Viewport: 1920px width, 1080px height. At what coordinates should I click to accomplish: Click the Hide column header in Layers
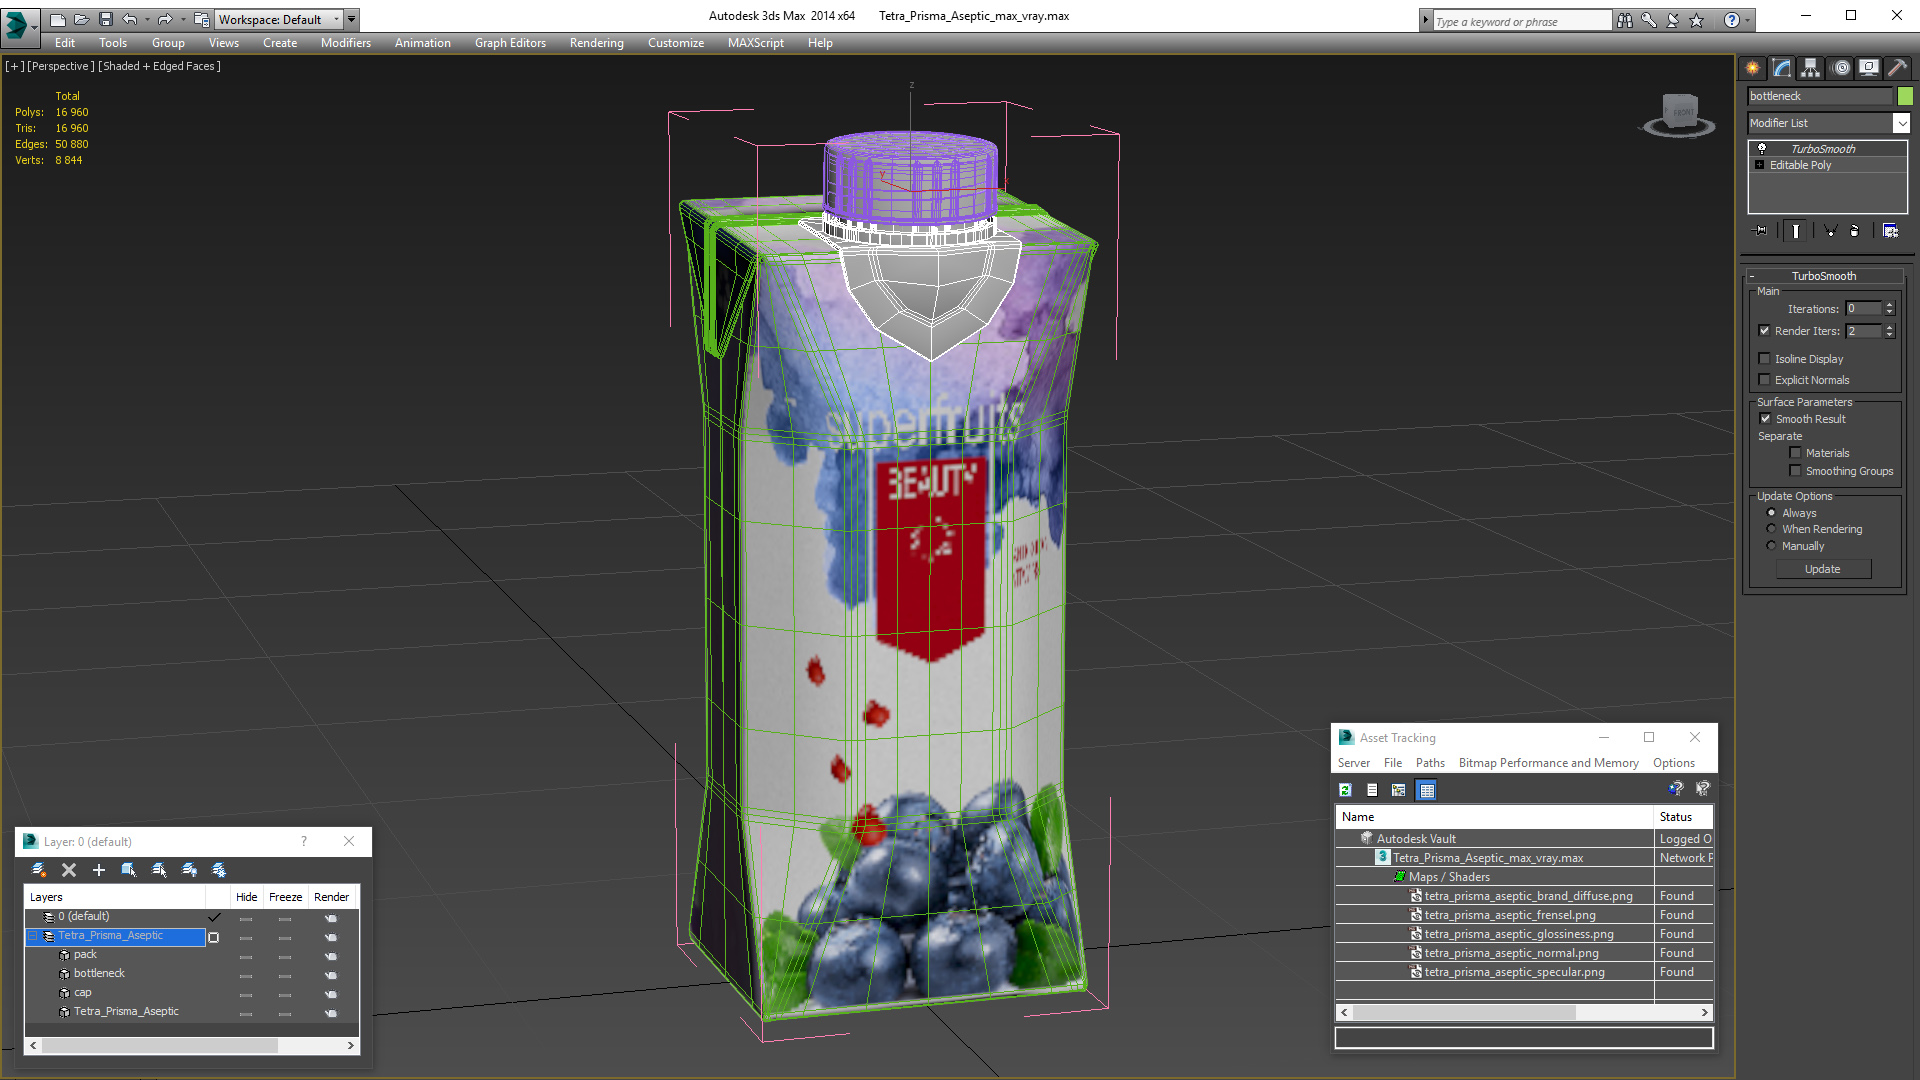pos(246,897)
